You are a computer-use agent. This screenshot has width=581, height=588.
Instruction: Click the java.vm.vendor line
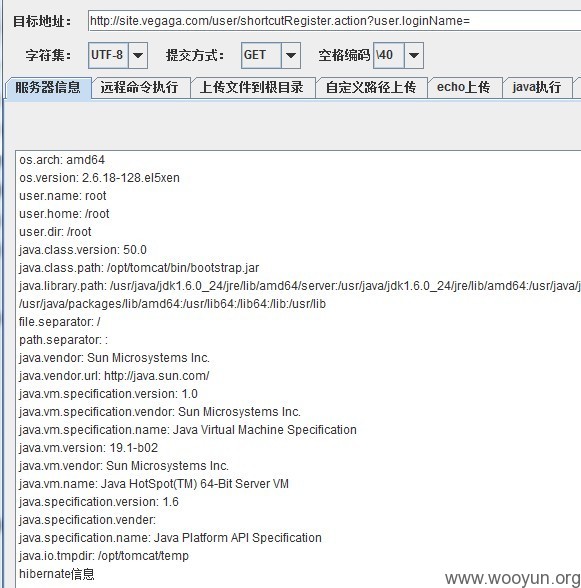(124, 466)
